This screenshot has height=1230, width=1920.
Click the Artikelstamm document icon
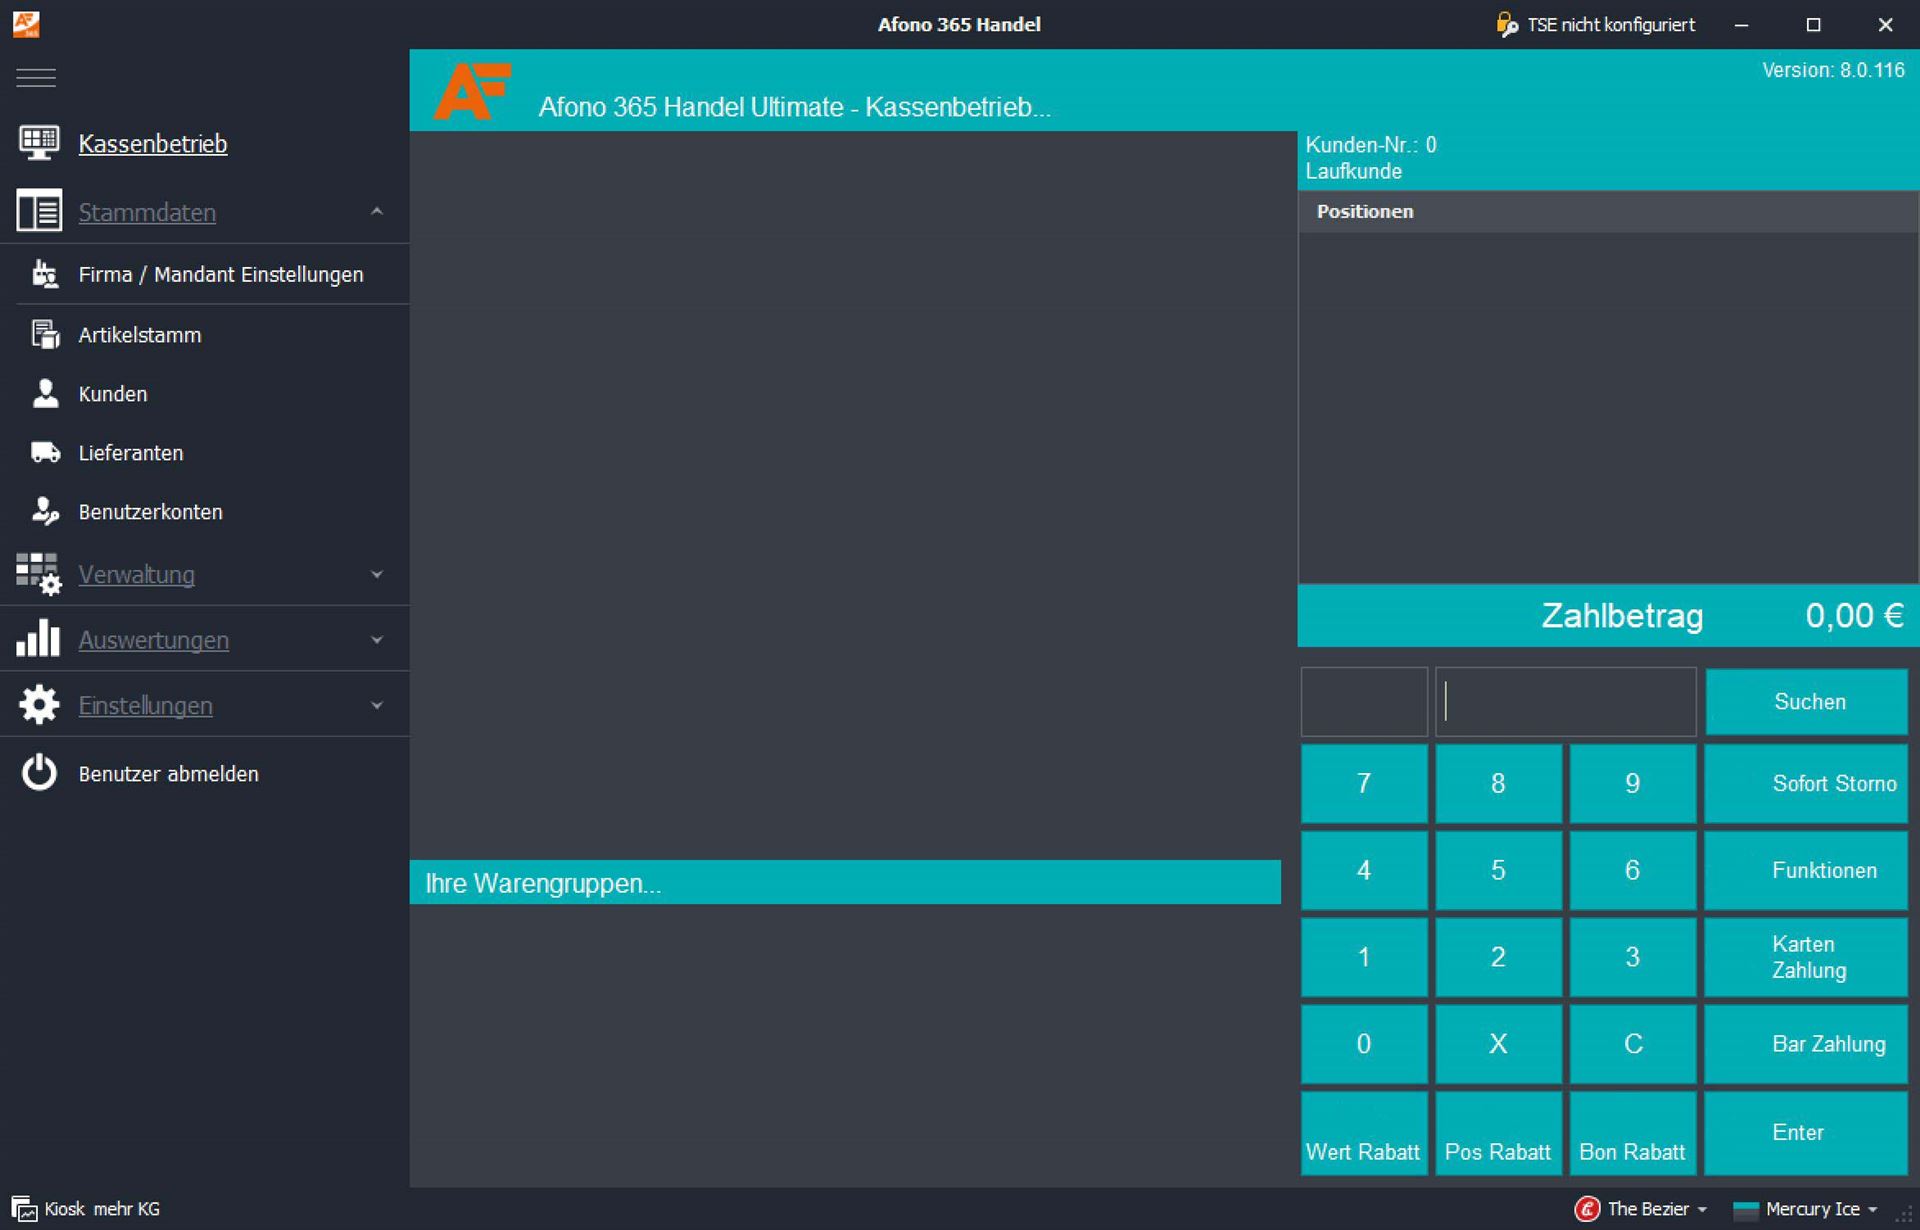coord(45,334)
